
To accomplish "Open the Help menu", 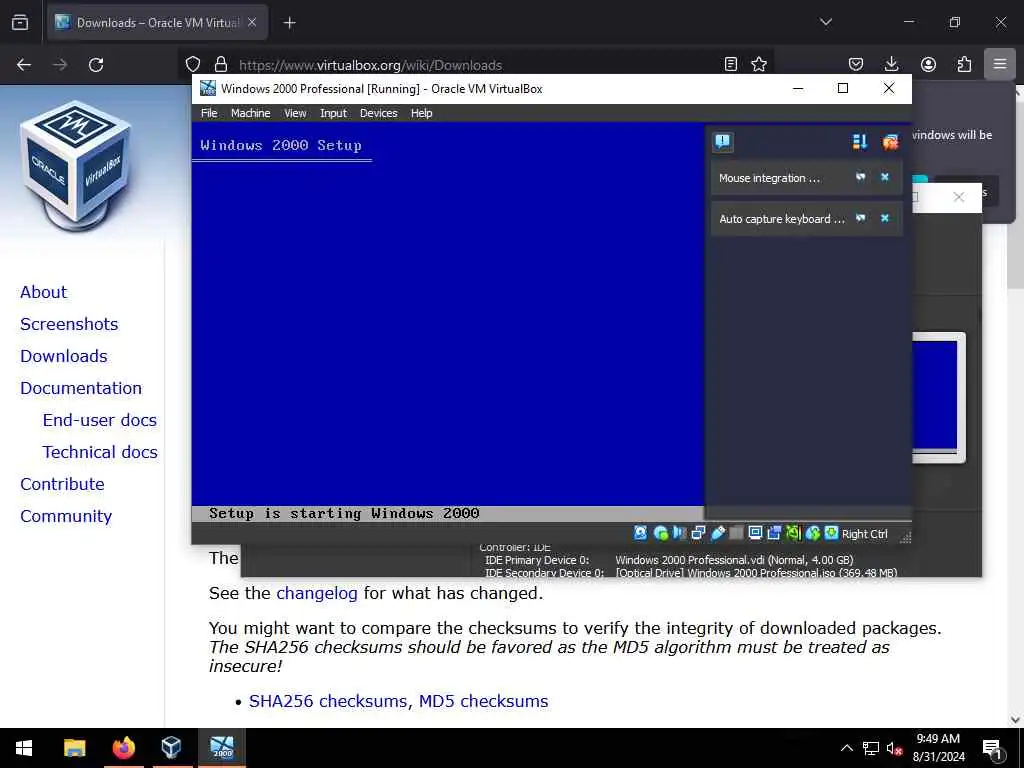I will [421, 113].
